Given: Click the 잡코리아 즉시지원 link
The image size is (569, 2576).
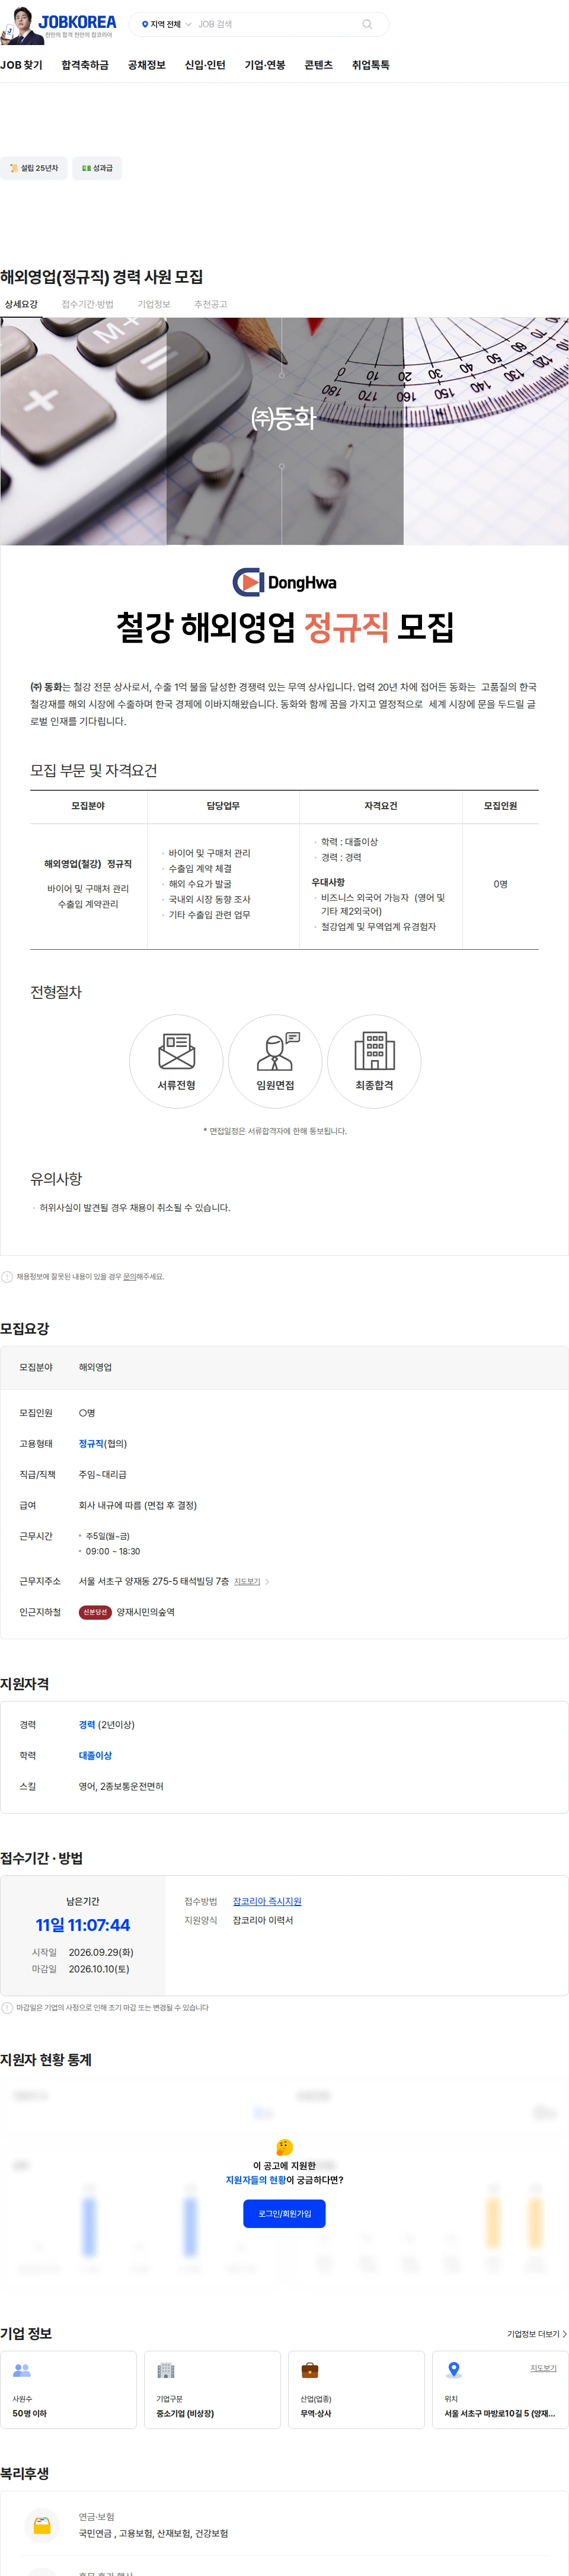Looking at the screenshot, I should click(x=267, y=1902).
